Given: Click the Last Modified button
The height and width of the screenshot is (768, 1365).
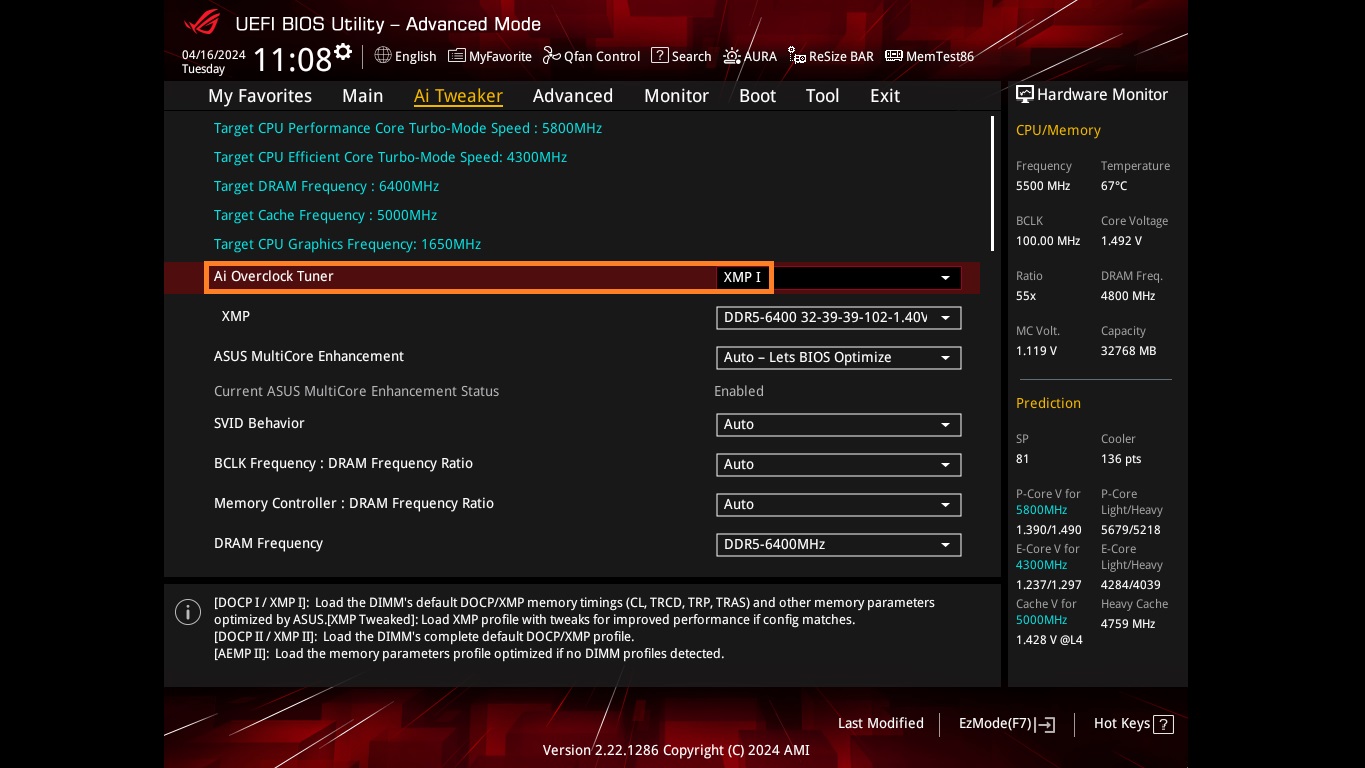Looking at the screenshot, I should (881, 723).
